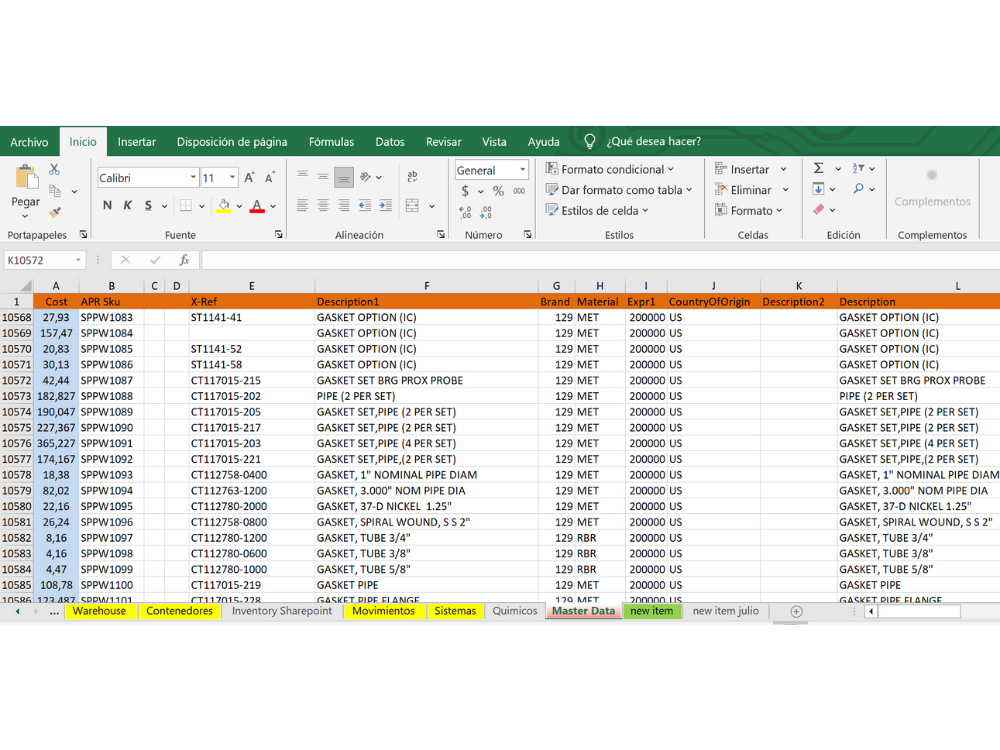Image resolution: width=1000 pixels, height=750 pixels.
Task: Click the Pegar (paste) icon
Action: click(x=26, y=177)
